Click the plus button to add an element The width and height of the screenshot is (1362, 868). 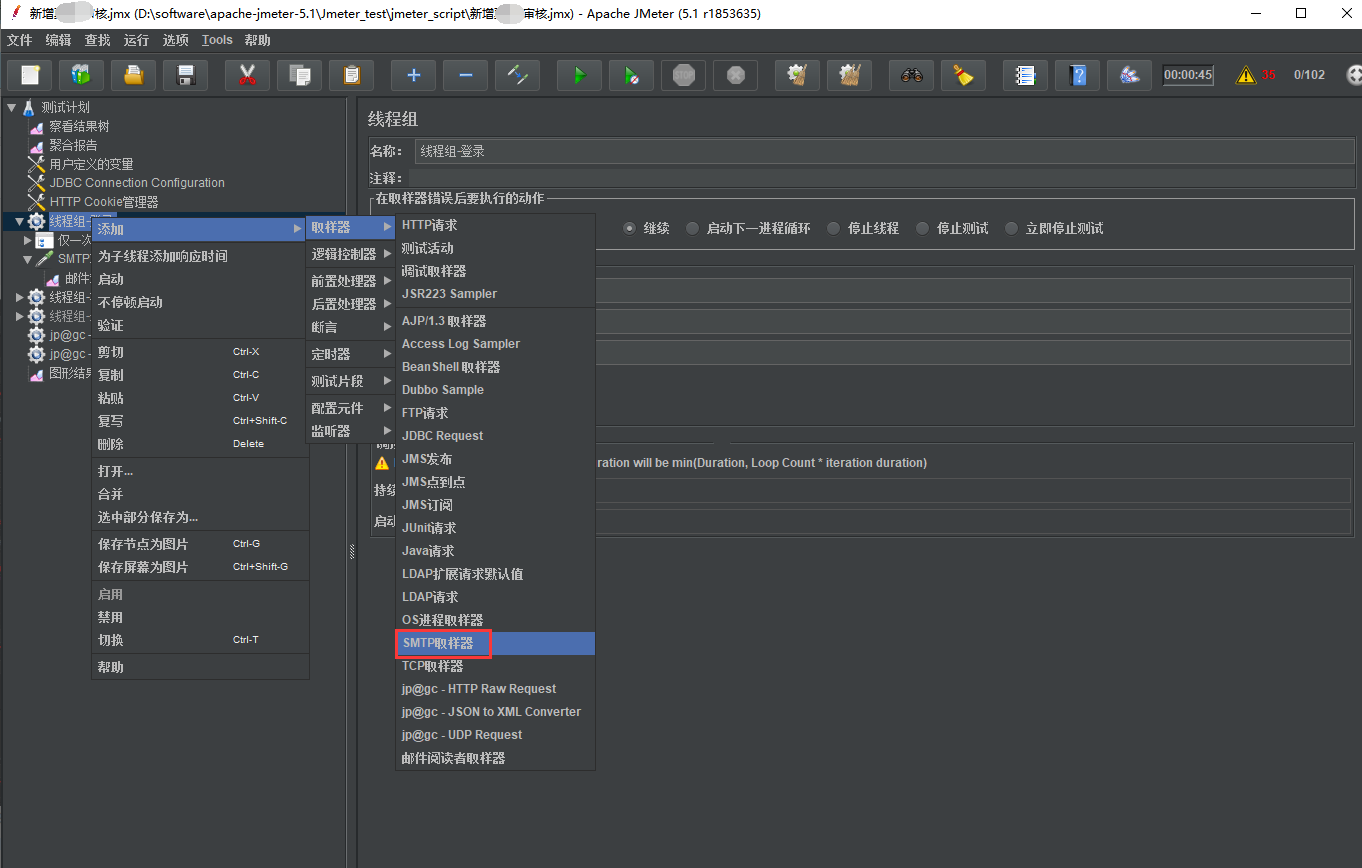click(413, 75)
